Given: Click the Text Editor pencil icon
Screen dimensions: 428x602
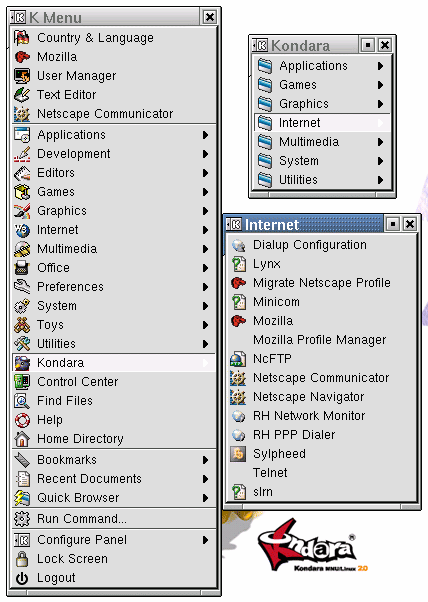Looking at the screenshot, I should click(22, 95).
